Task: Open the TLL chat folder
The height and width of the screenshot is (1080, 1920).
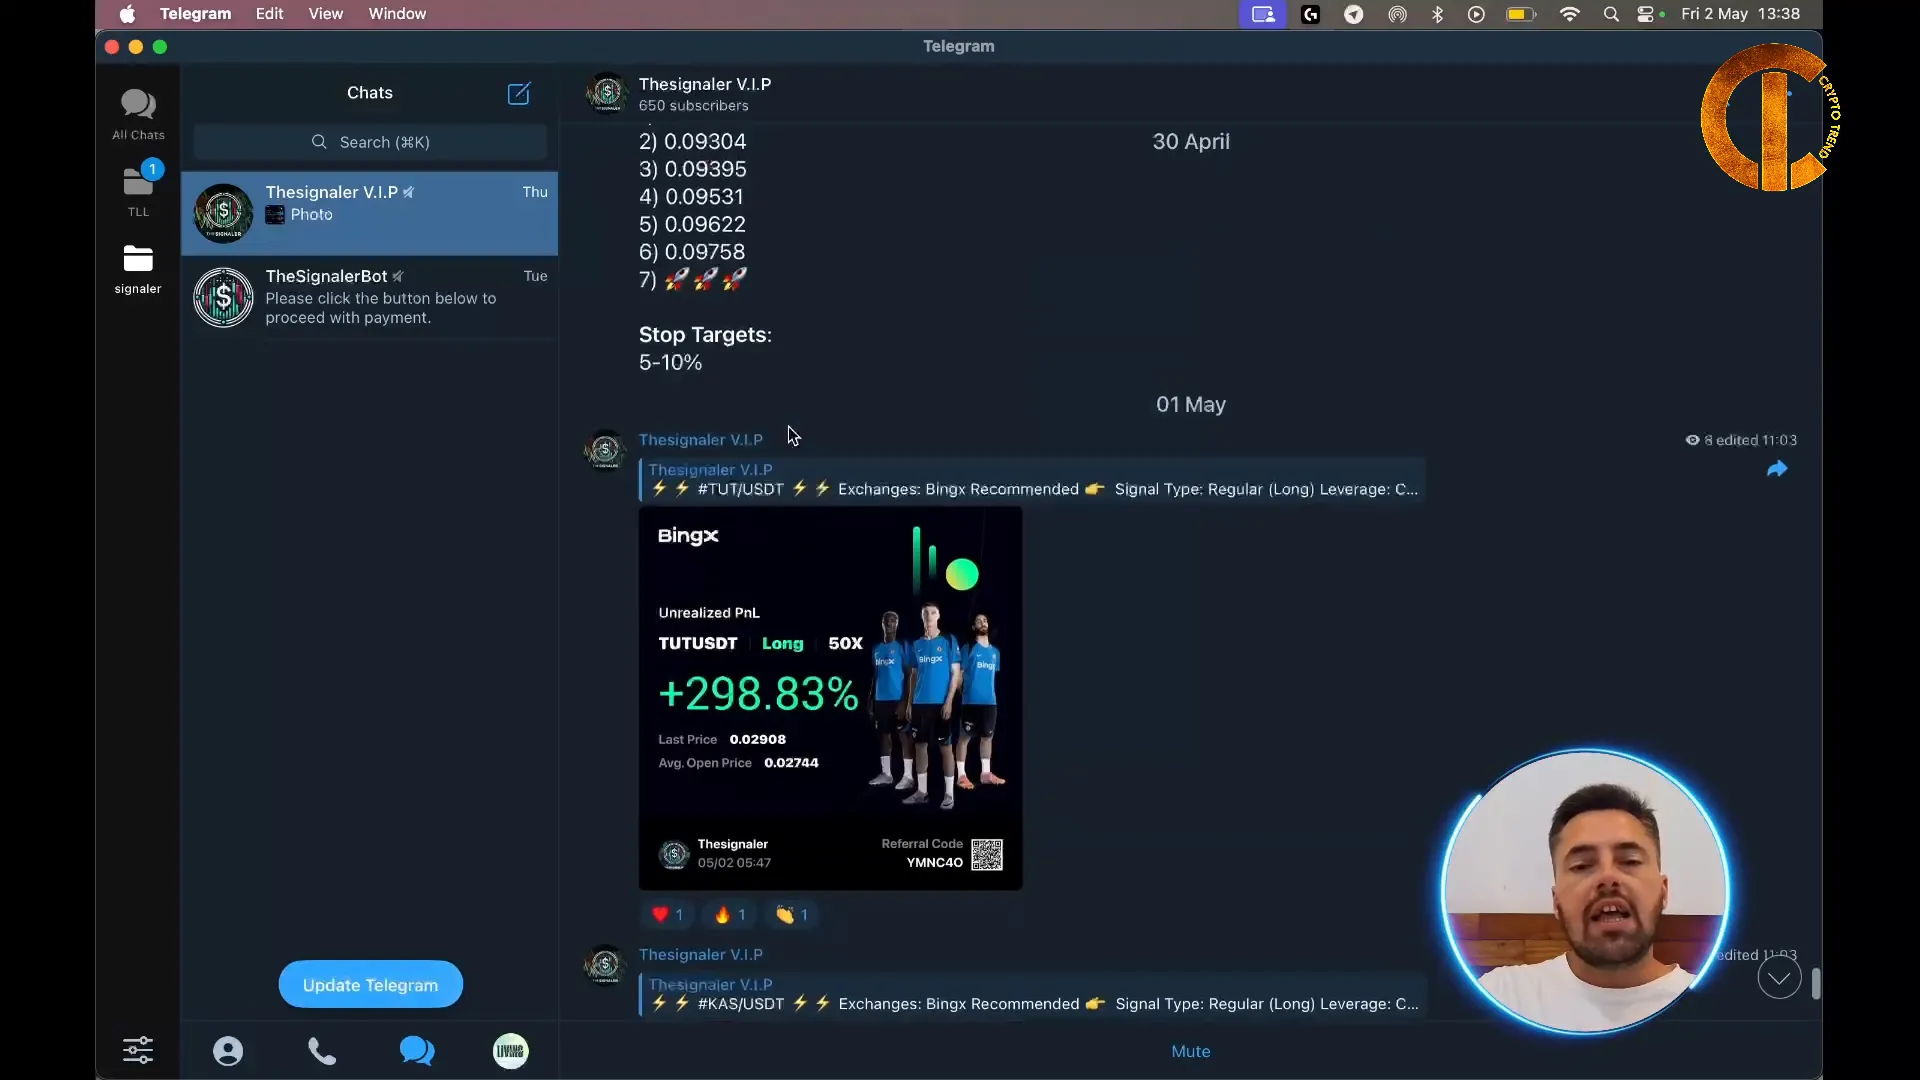Action: click(x=138, y=190)
